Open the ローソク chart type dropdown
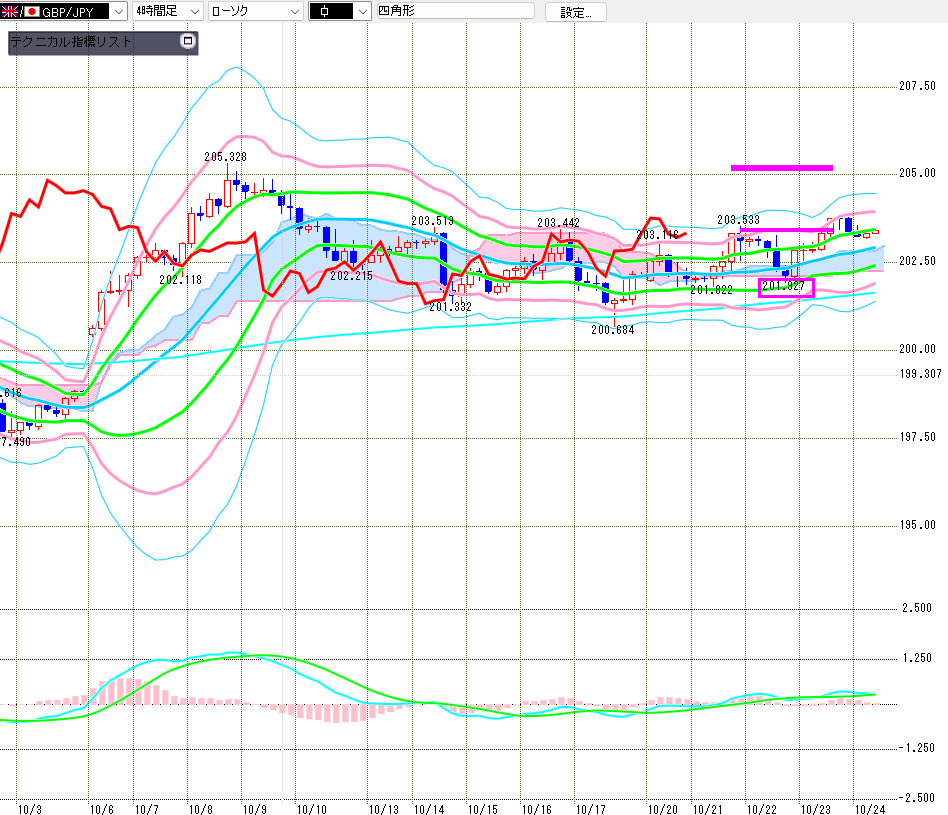948x815 pixels. point(293,12)
